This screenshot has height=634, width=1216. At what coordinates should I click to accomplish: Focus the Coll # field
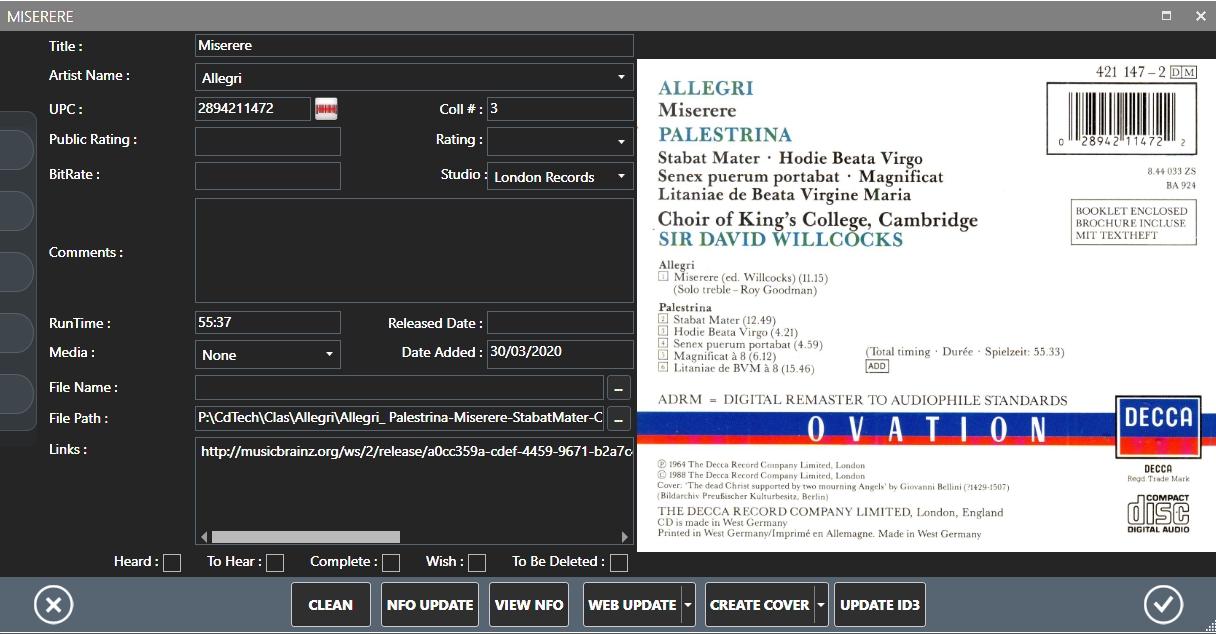click(x=560, y=109)
